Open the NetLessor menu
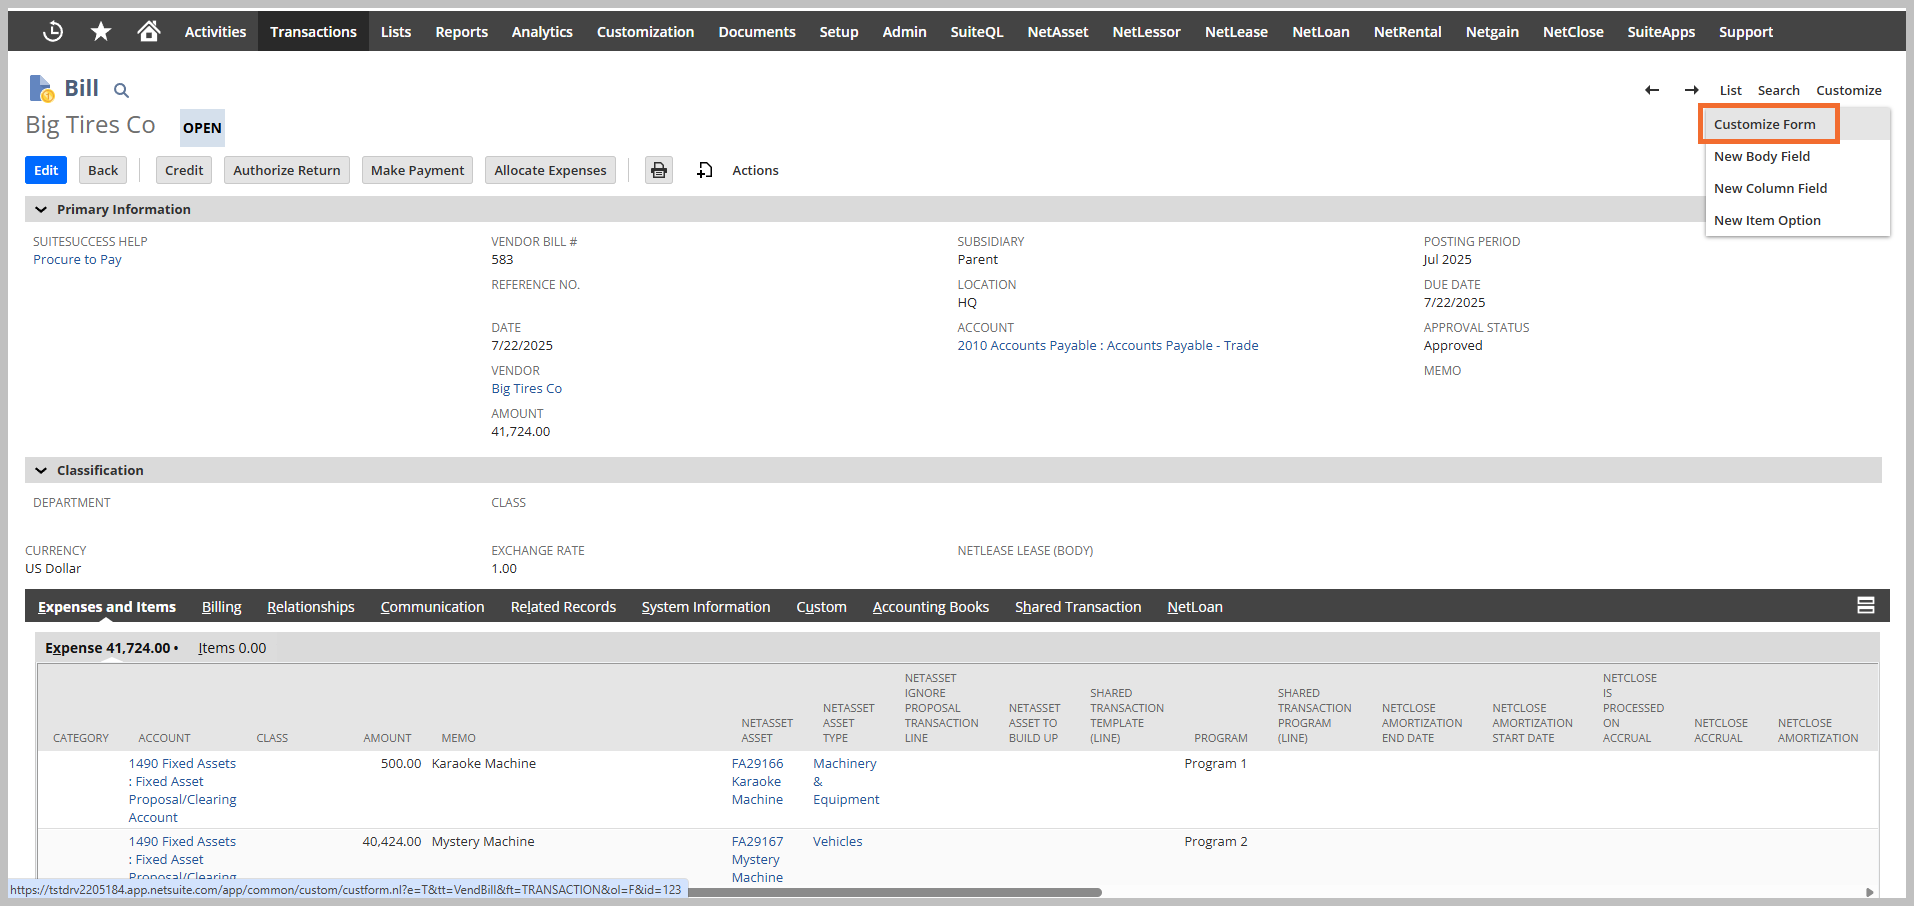 [1147, 32]
